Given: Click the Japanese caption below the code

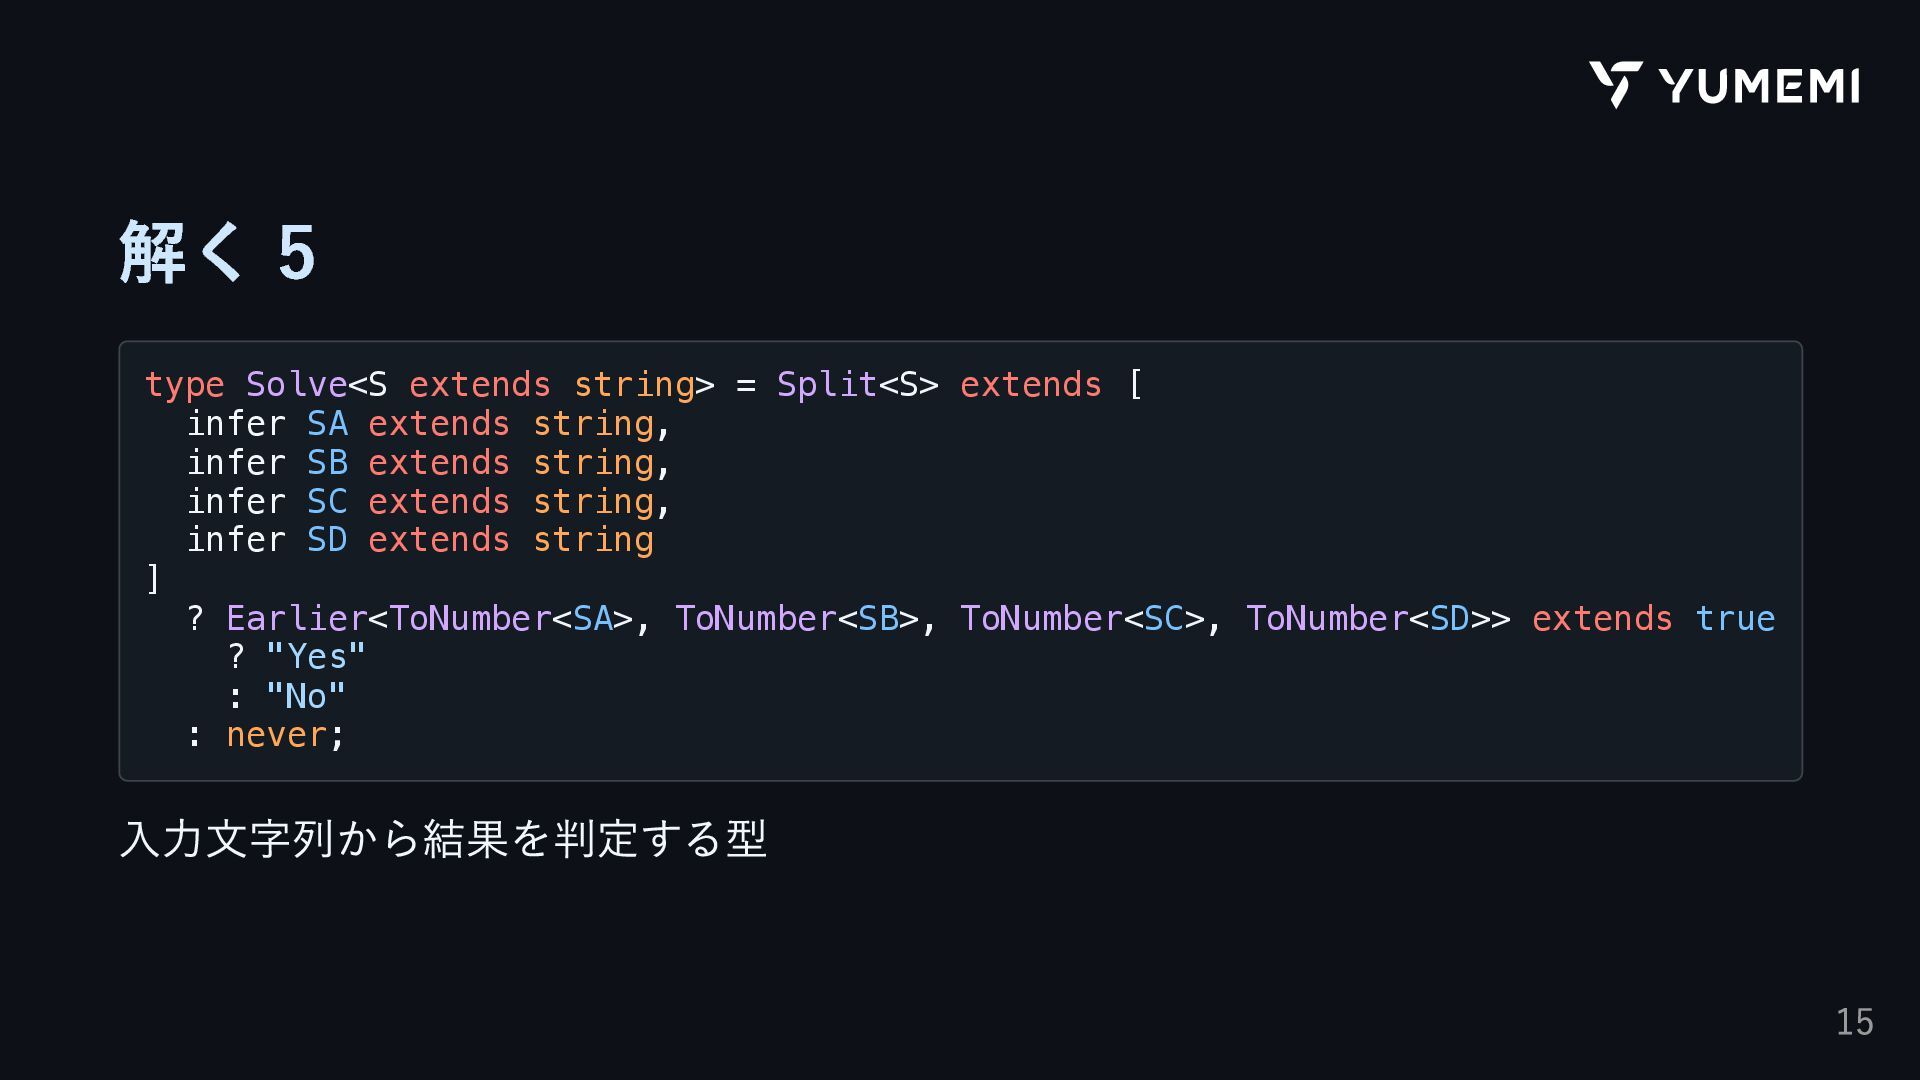Looking at the screenshot, I should (443, 838).
